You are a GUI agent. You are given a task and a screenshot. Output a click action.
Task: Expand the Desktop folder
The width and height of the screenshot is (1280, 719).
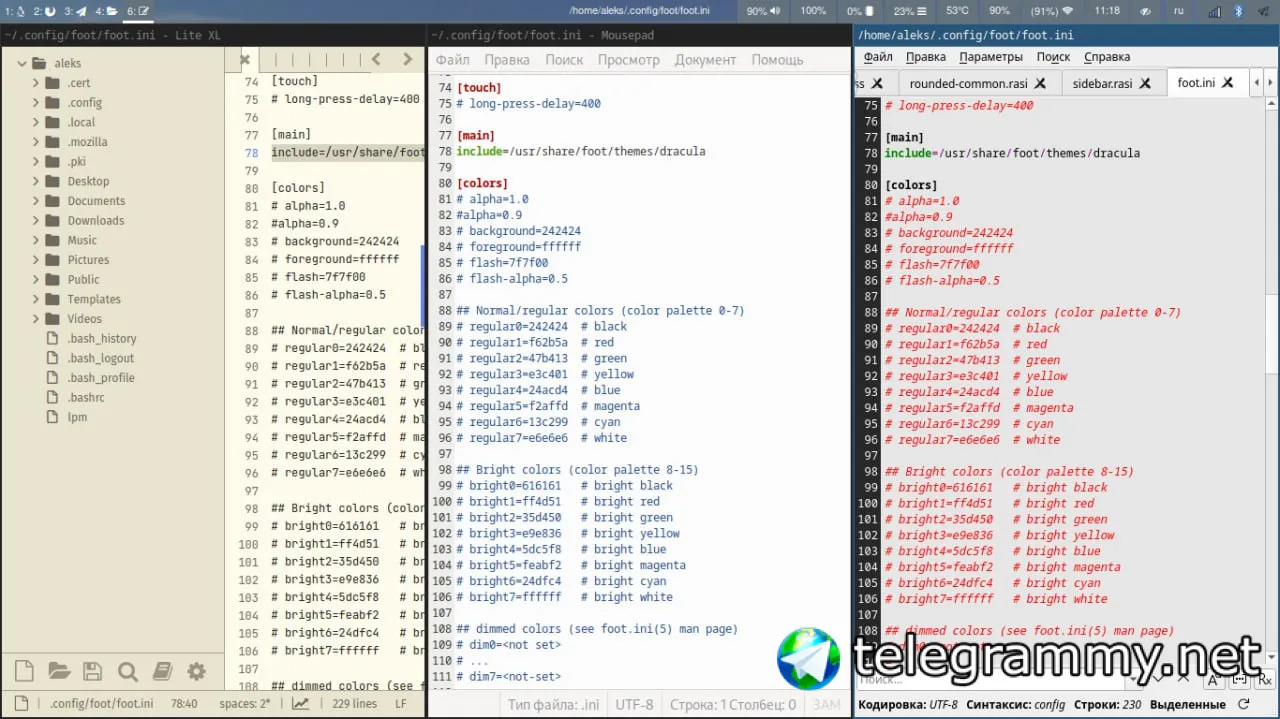coord(36,181)
